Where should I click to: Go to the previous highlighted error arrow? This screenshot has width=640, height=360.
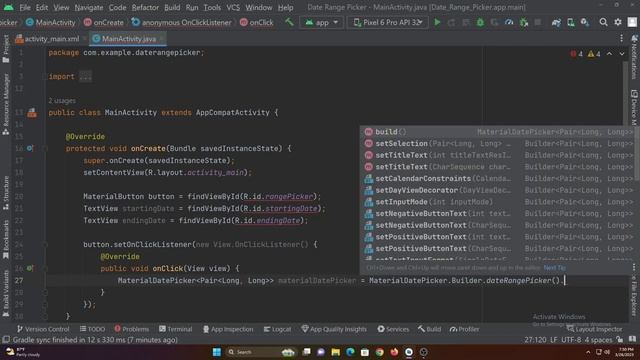tap(609, 53)
